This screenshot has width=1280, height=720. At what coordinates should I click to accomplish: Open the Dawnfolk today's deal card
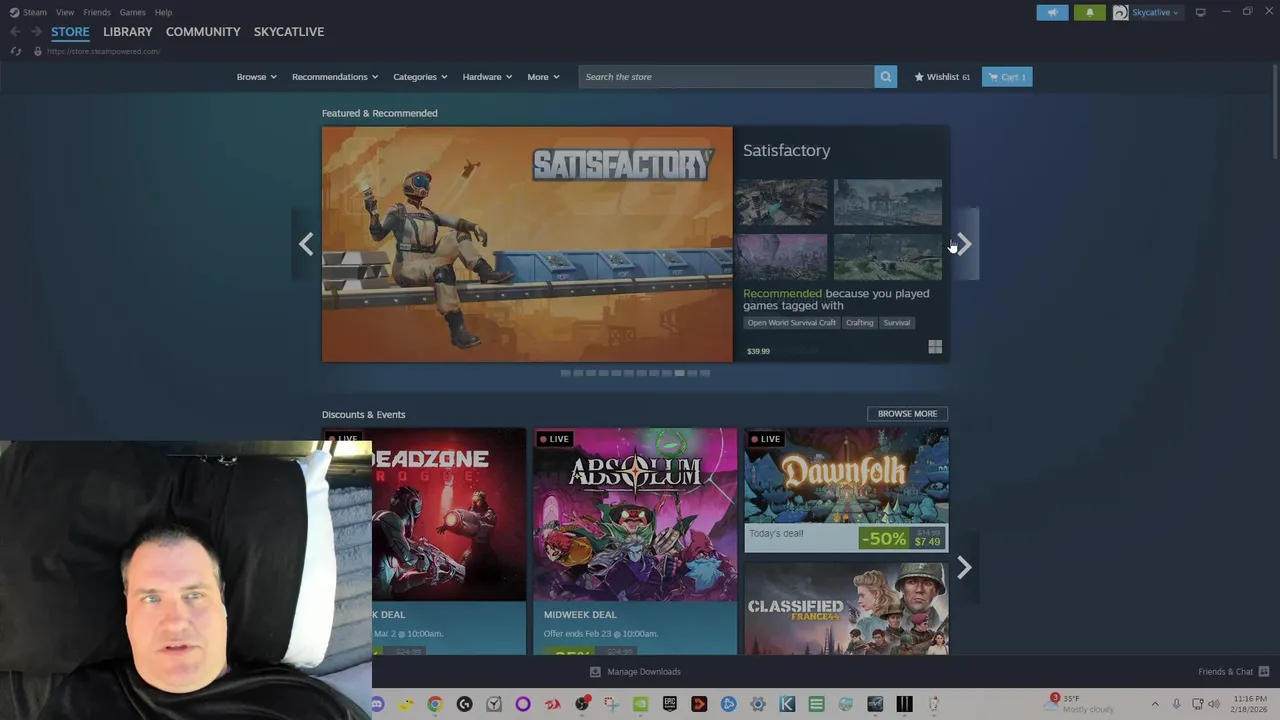tap(846, 490)
